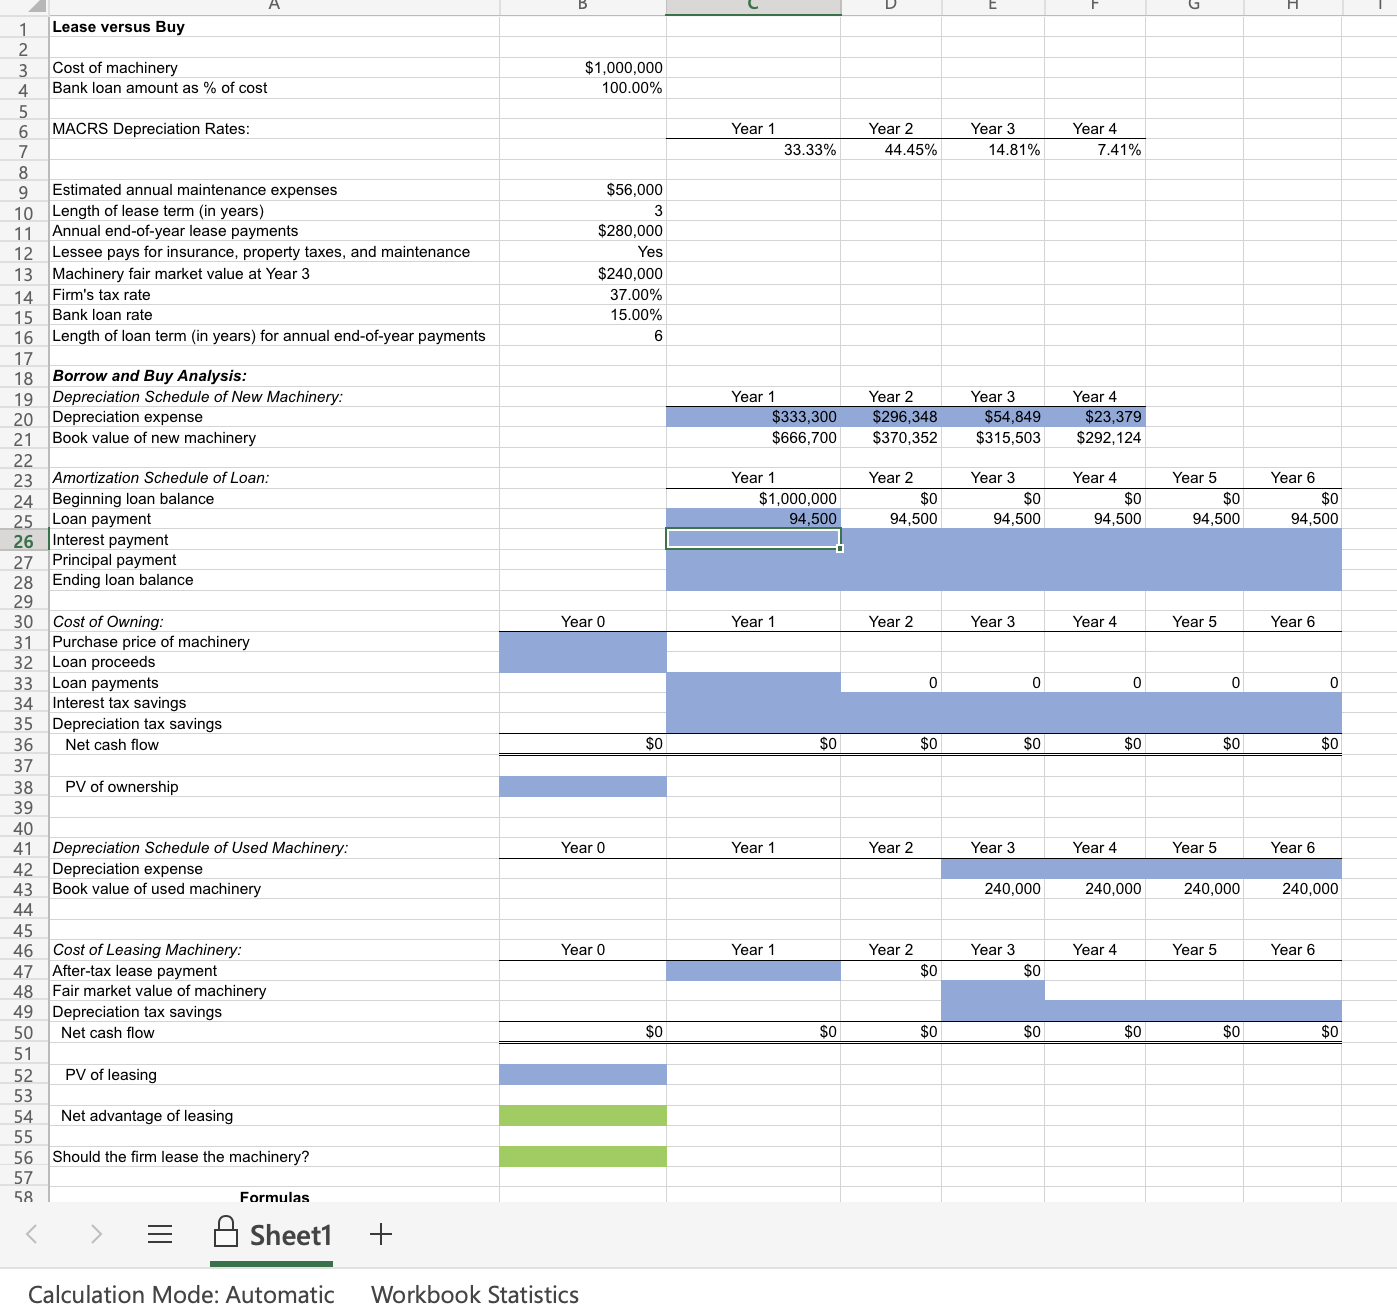This screenshot has width=1397, height=1313.
Task: Select the Yes cell for lessee pays insurance
Action: (582, 252)
